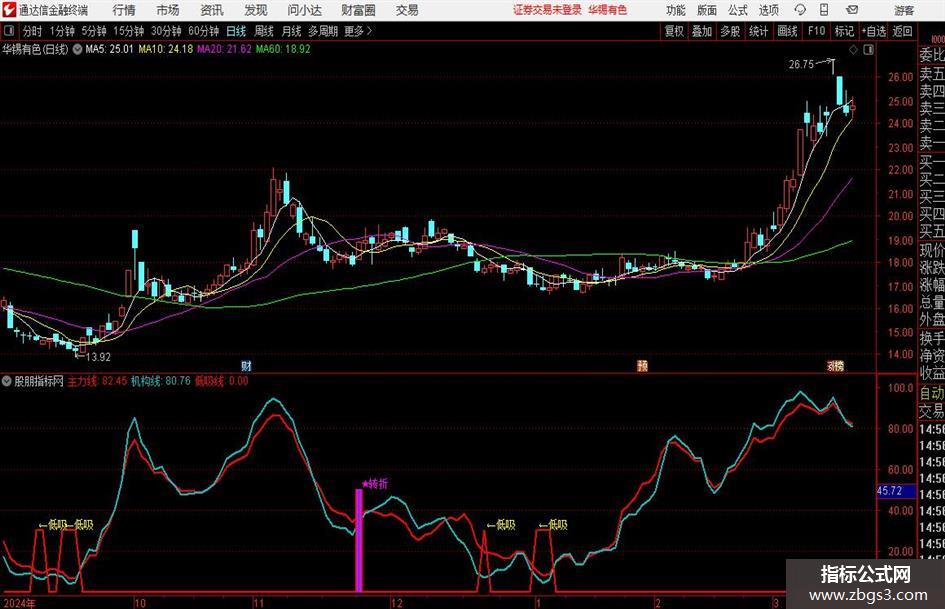Click the MA10: 24.18 value label
Image resolution: width=945 pixels, height=609 pixels.
pyautogui.click(x=166, y=49)
